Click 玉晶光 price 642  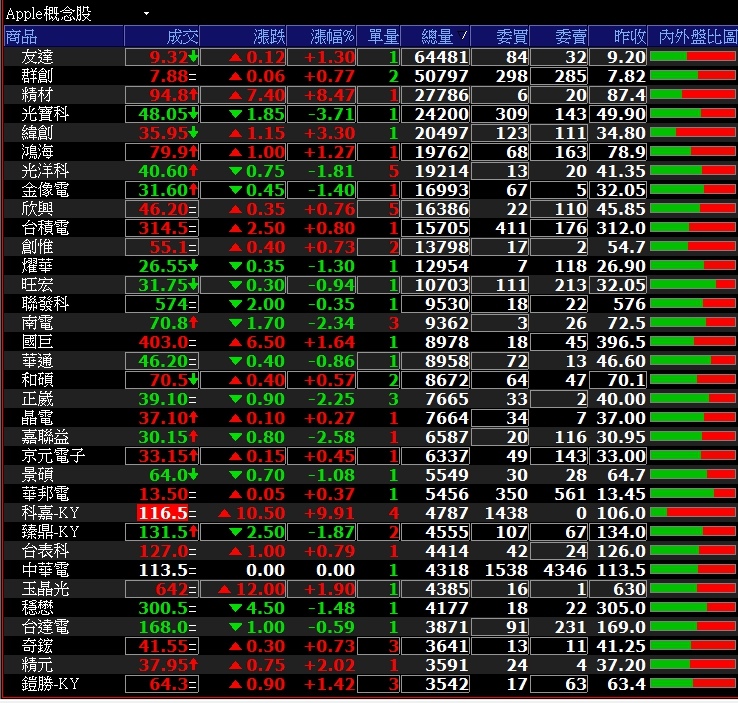172,589
